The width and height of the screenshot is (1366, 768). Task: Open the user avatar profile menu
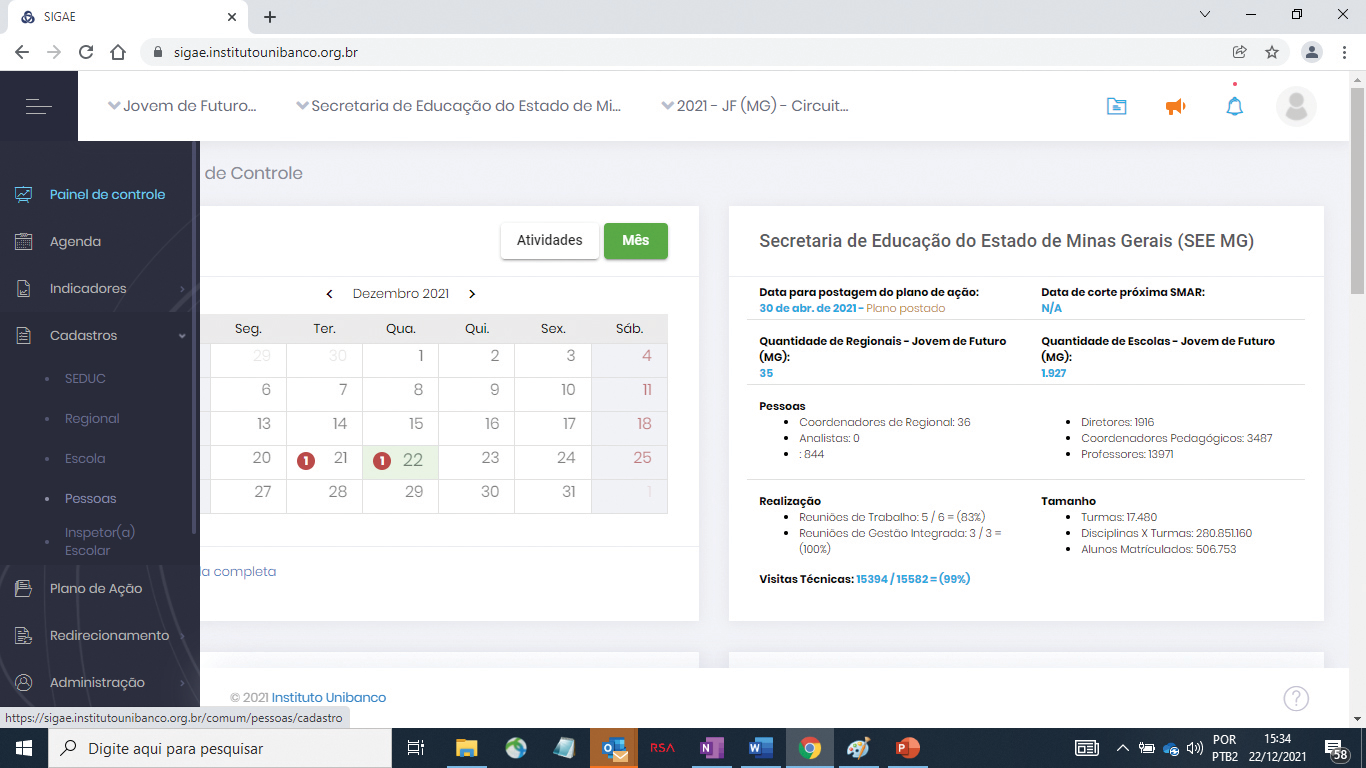pyautogui.click(x=1296, y=106)
